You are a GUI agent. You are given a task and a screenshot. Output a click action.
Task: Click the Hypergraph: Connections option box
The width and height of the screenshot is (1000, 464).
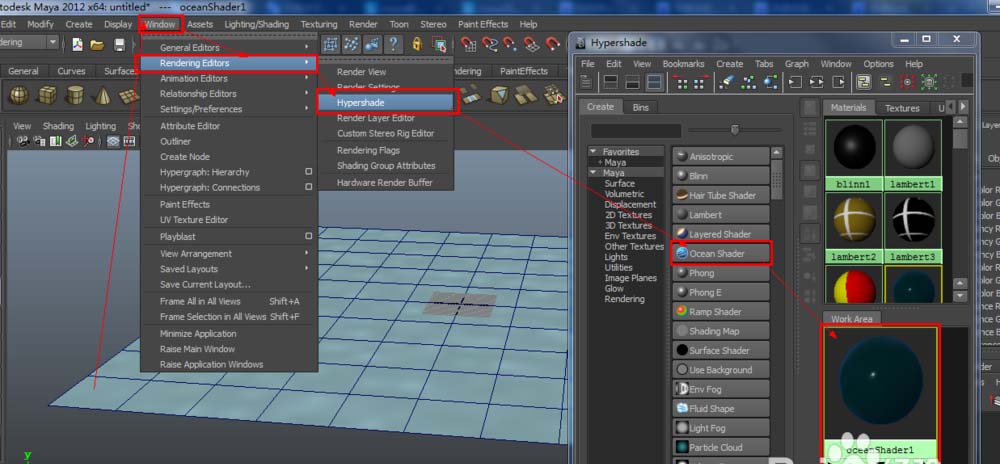click(308, 188)
